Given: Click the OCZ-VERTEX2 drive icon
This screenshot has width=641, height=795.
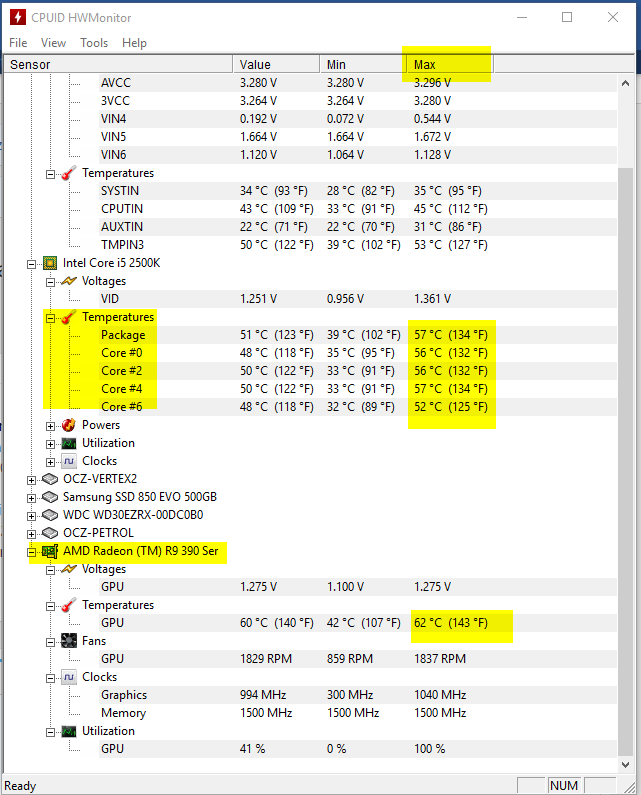Looking at the screenshot, I should tap(50, 479).
